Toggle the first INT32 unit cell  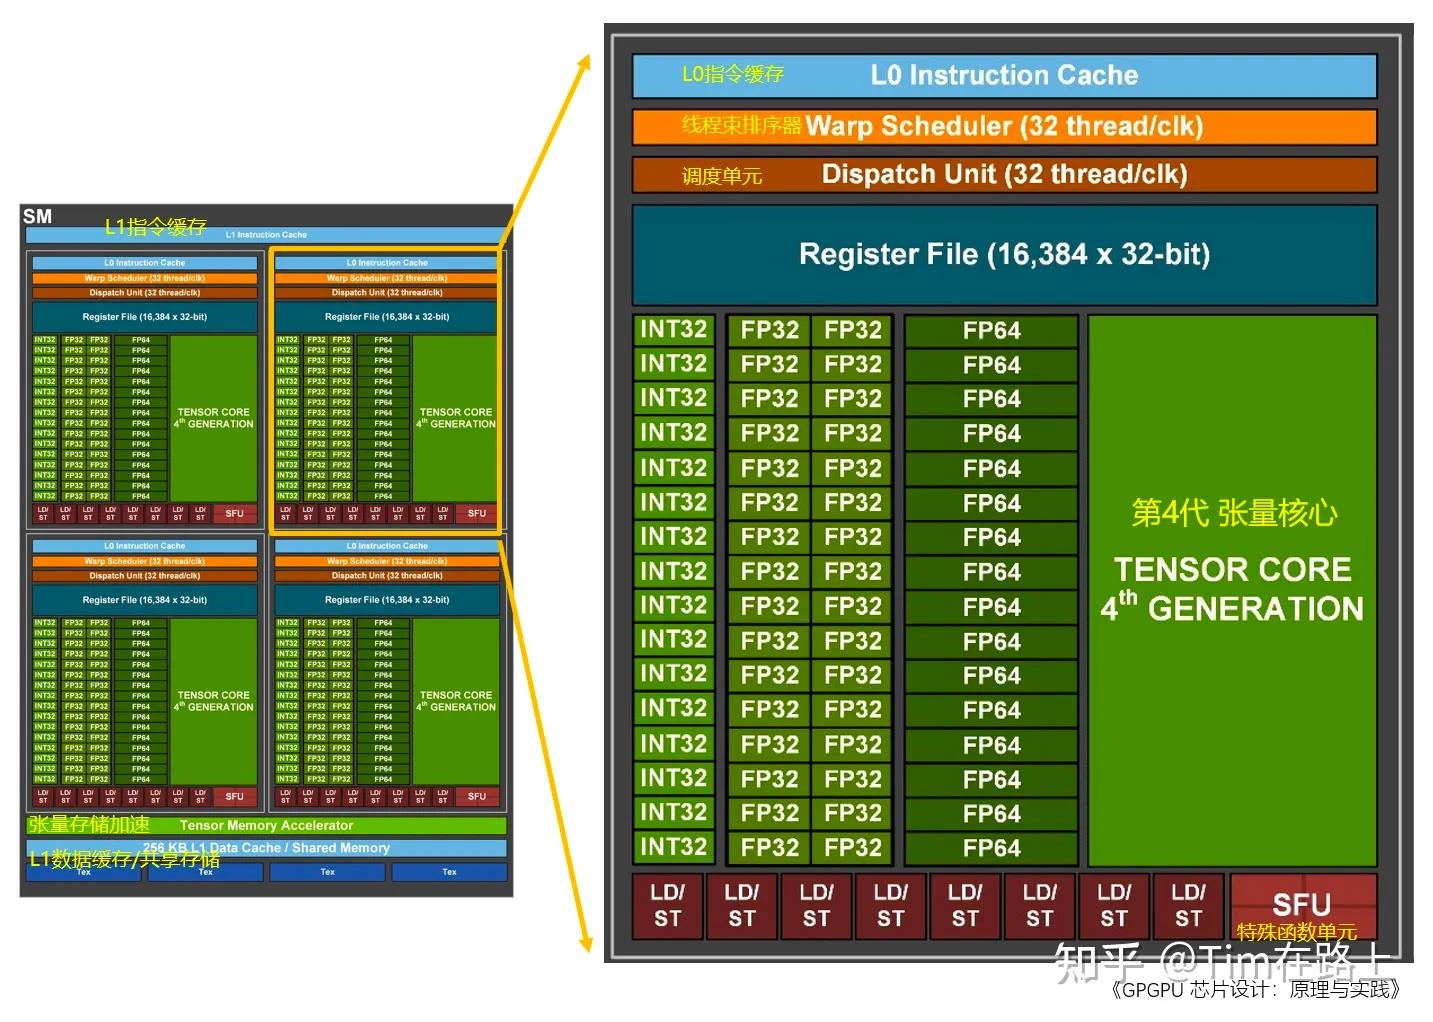[672, 329]
